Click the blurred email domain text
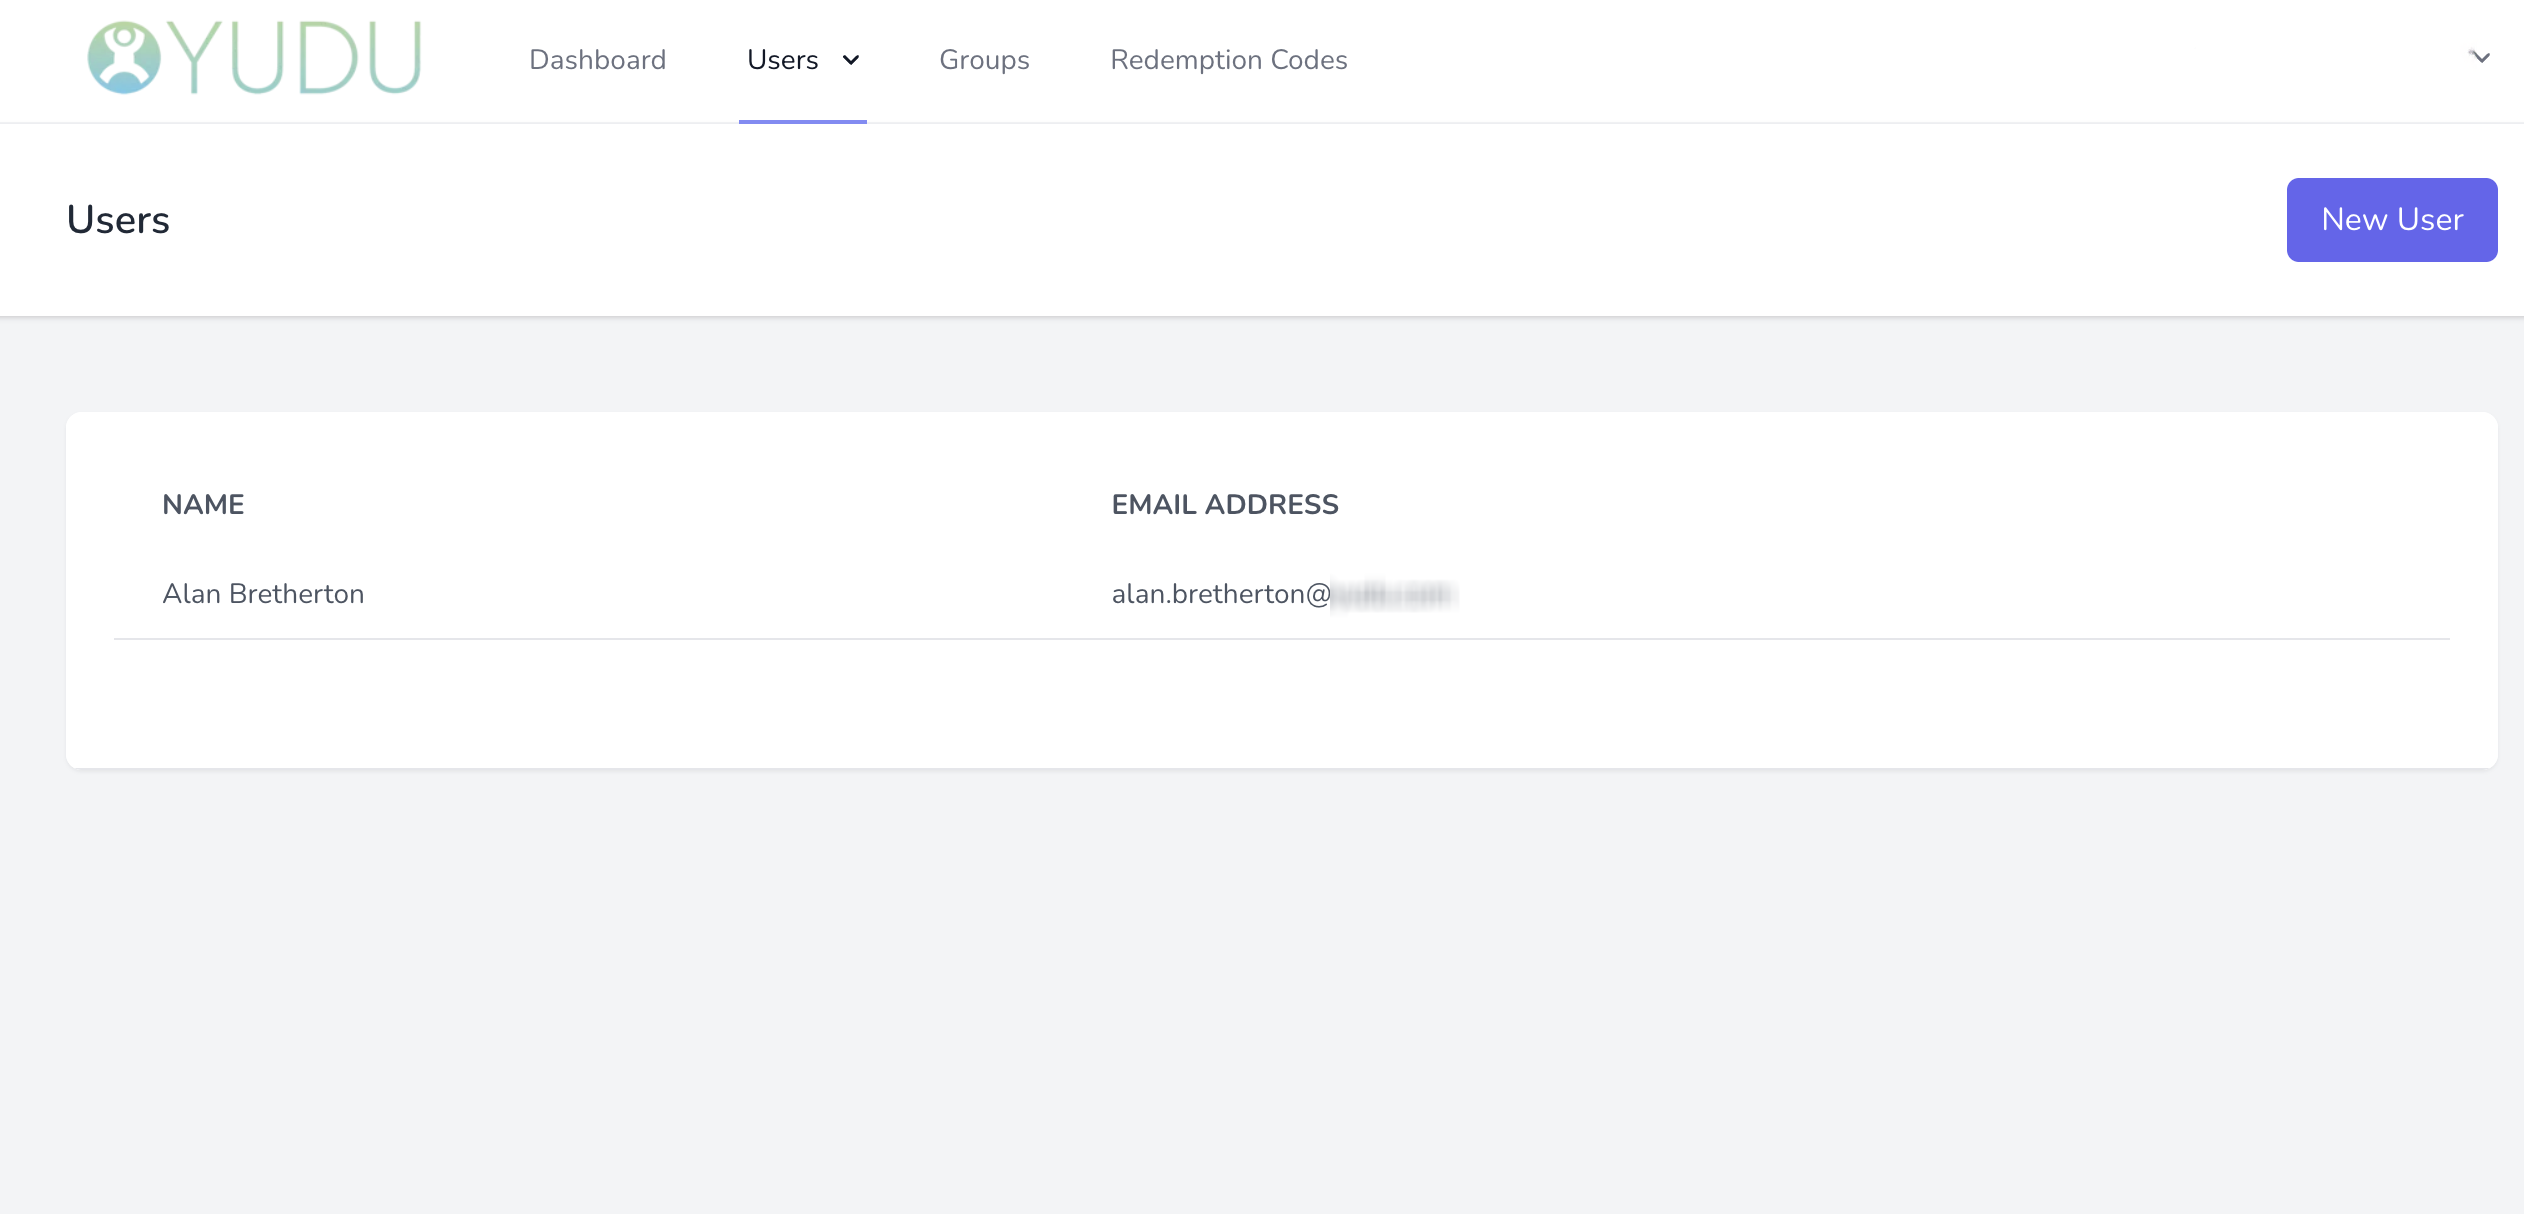 1393,594
